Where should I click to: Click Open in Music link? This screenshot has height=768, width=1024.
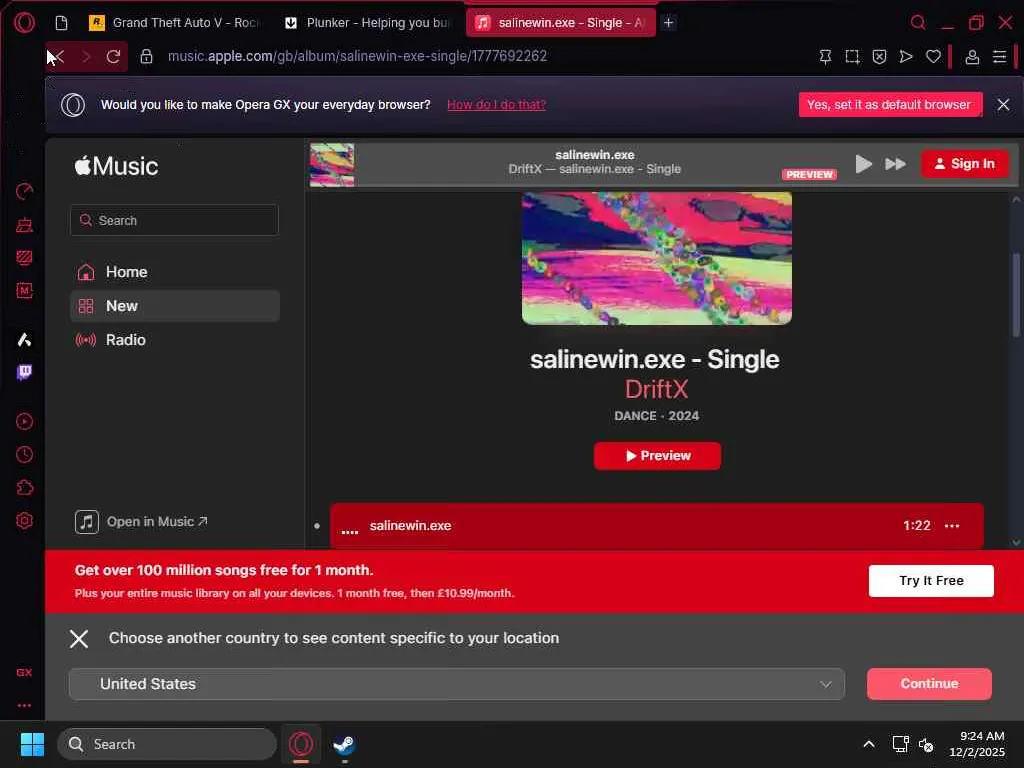coord(142,522)
